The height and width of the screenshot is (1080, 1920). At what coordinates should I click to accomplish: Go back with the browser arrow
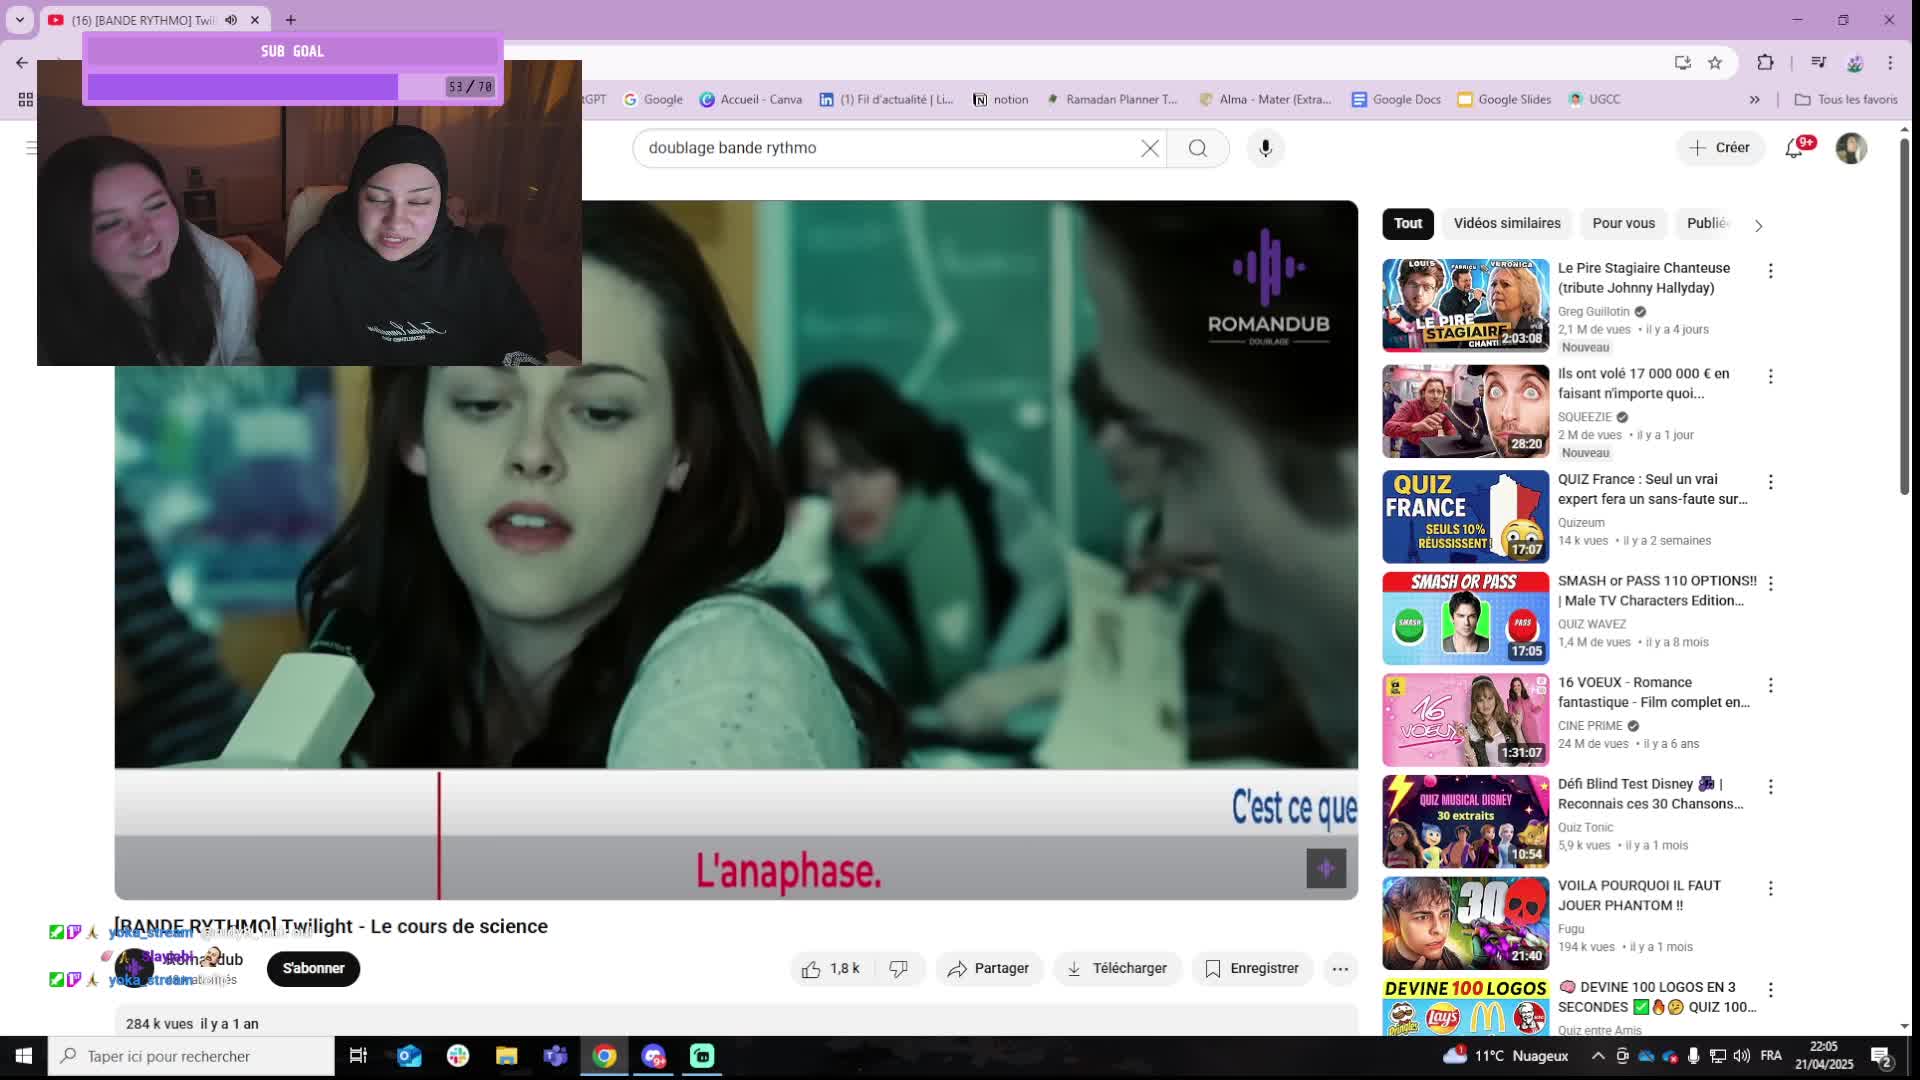pyautogui.click(x=22, y=62)
